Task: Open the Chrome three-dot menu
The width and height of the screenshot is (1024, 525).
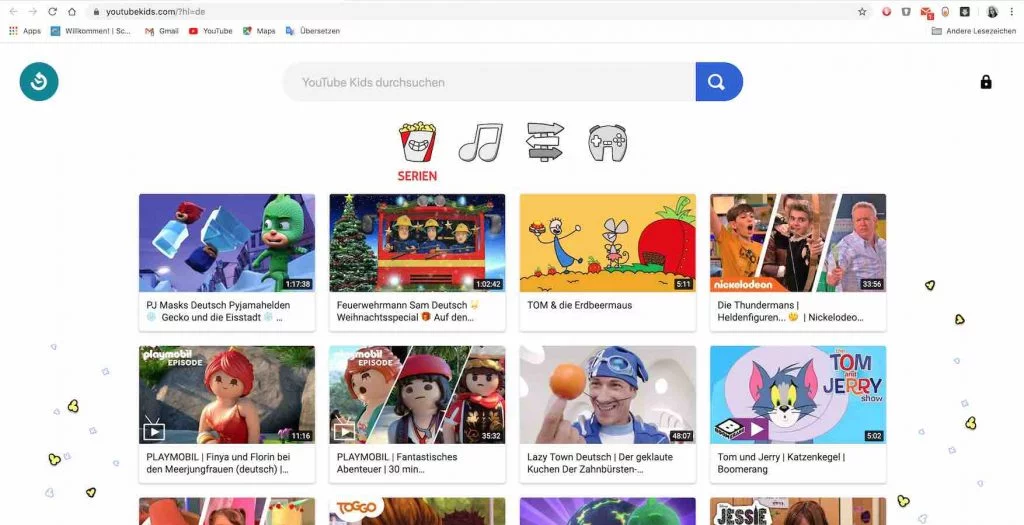Action: pos(1012,12)
